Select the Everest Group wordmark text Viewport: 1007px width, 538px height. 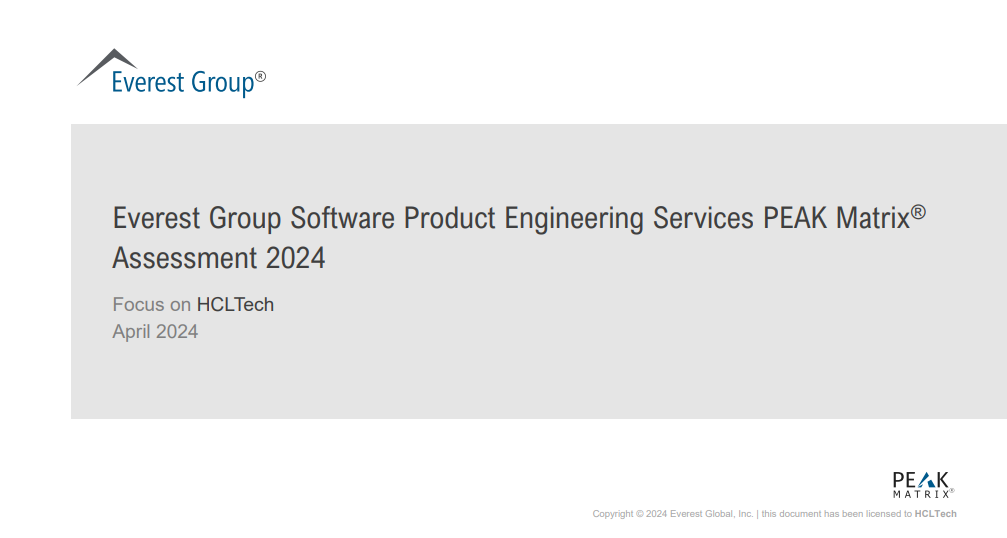(x=182, y=83)
